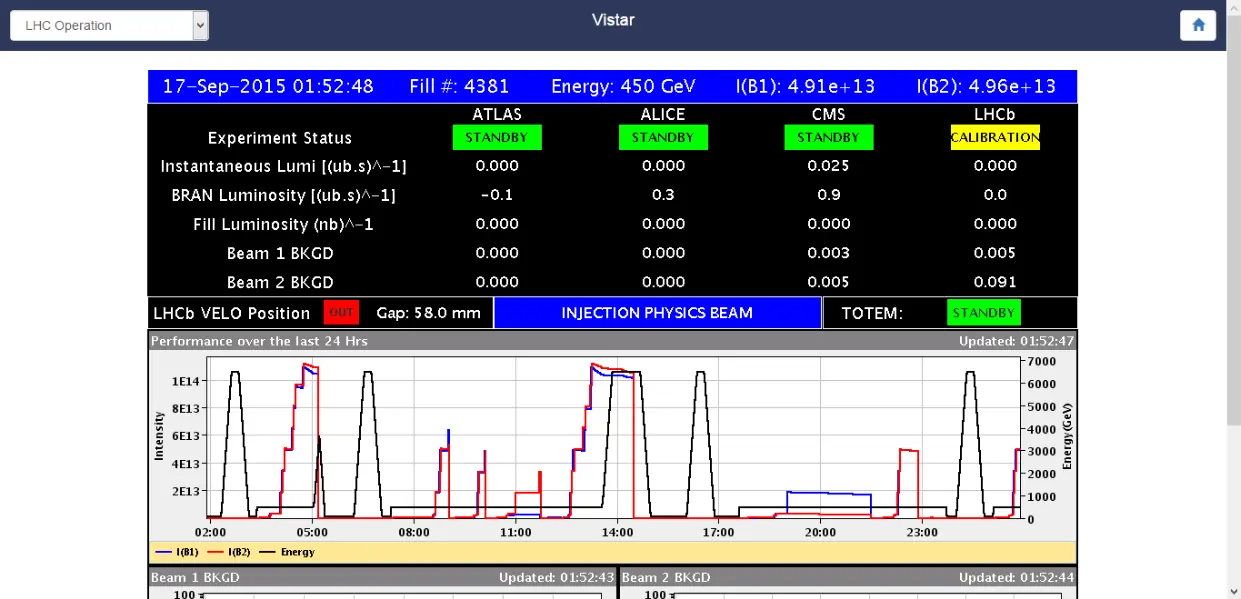
Task: Click ATLAS green STANDBY status badge
Action: coord(497,137)
